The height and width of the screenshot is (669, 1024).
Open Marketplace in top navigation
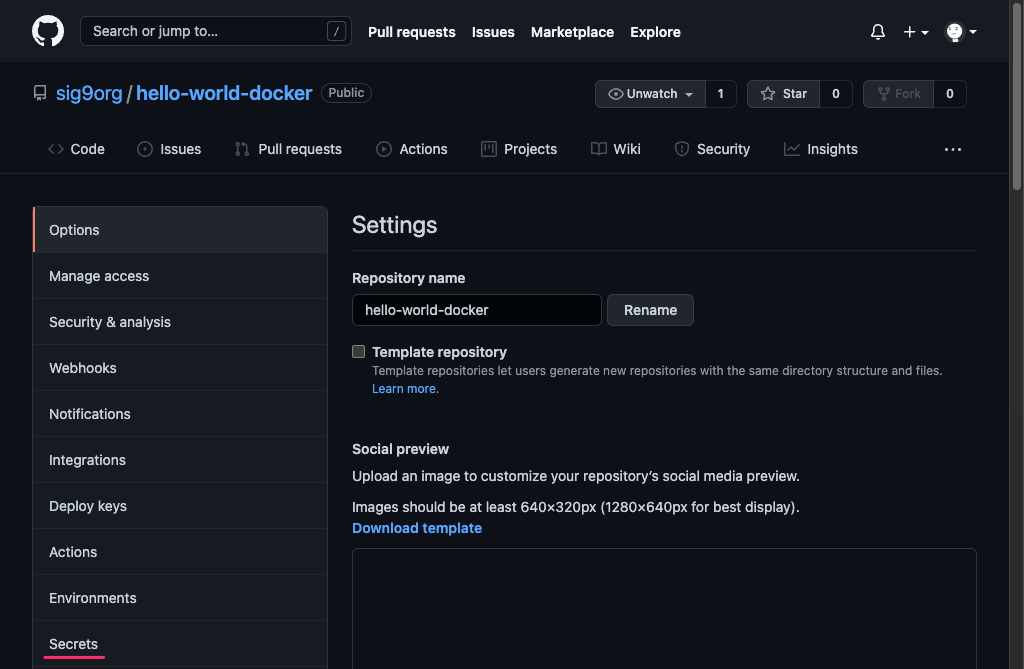coord(572,32)
